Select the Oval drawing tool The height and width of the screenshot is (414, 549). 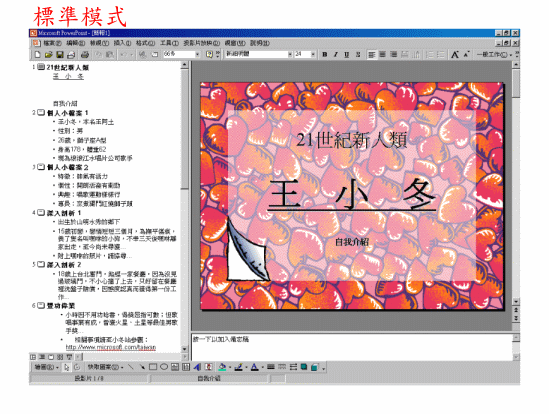coord(164,367)
